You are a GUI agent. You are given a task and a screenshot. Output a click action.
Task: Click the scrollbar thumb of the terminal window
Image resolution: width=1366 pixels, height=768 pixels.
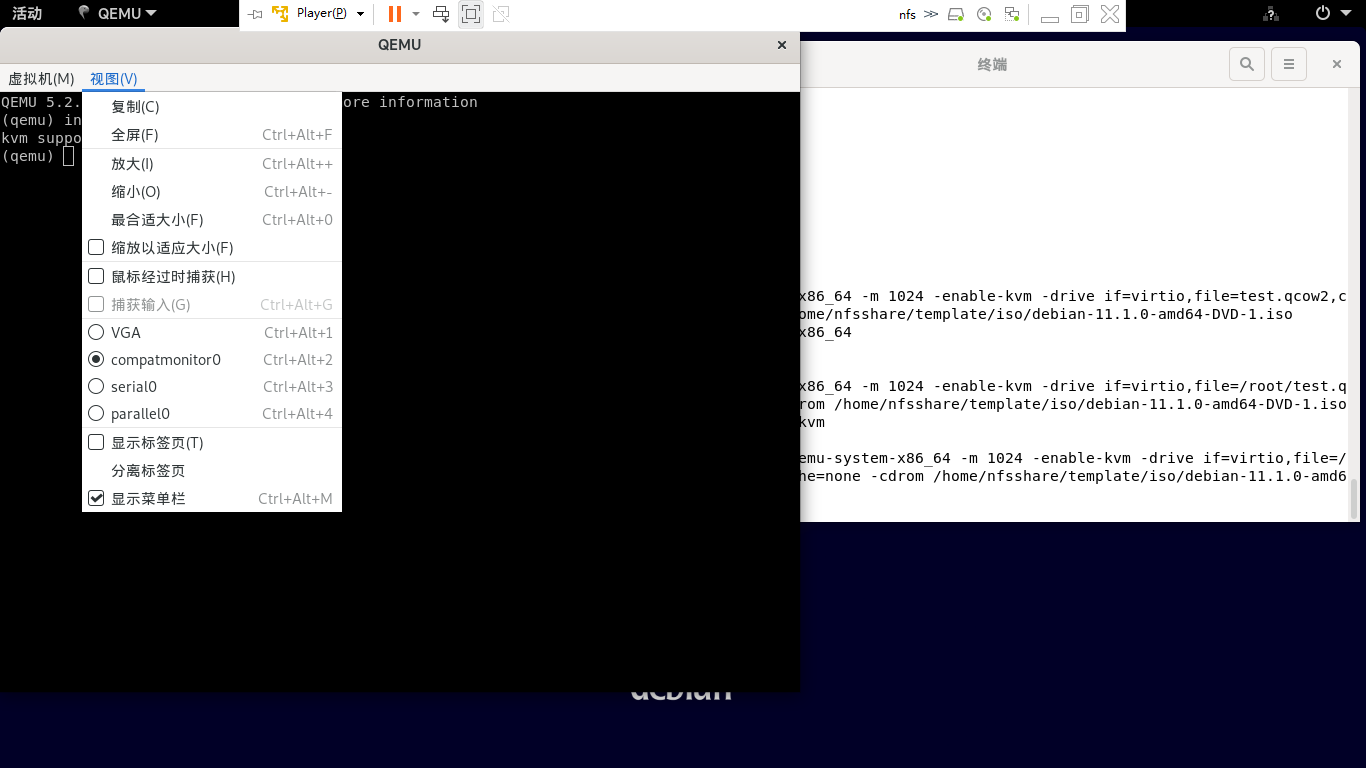[x=1356, y=498]
